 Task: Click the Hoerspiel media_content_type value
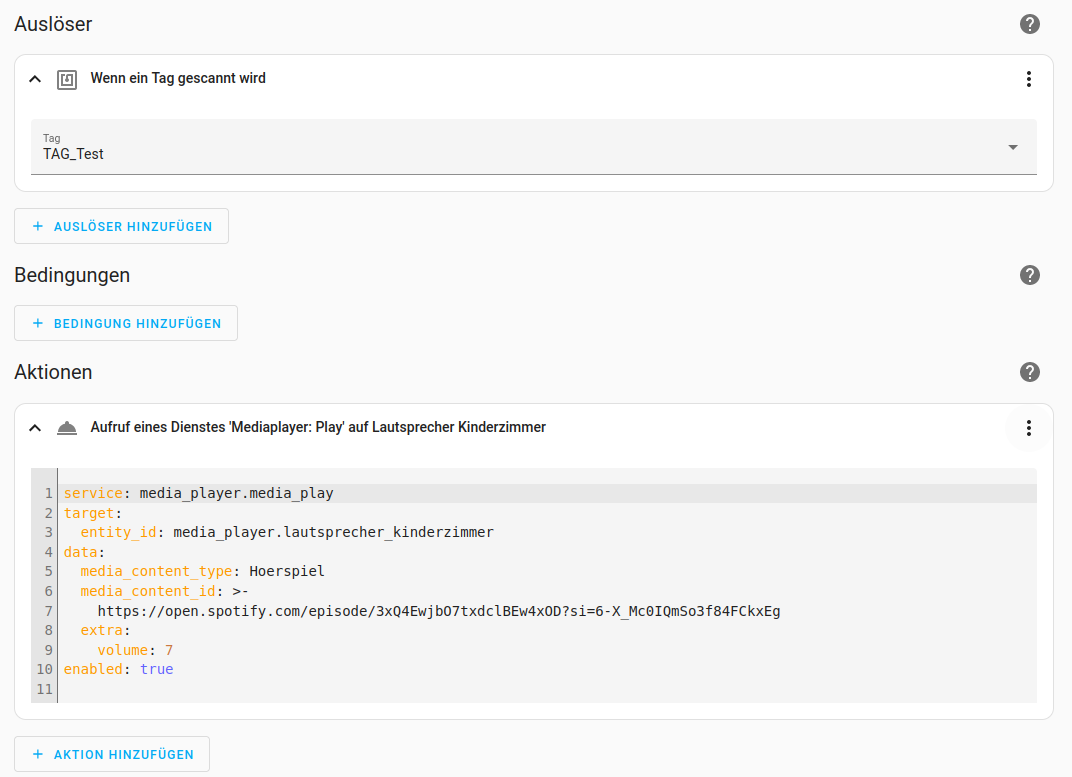(287, 571)
